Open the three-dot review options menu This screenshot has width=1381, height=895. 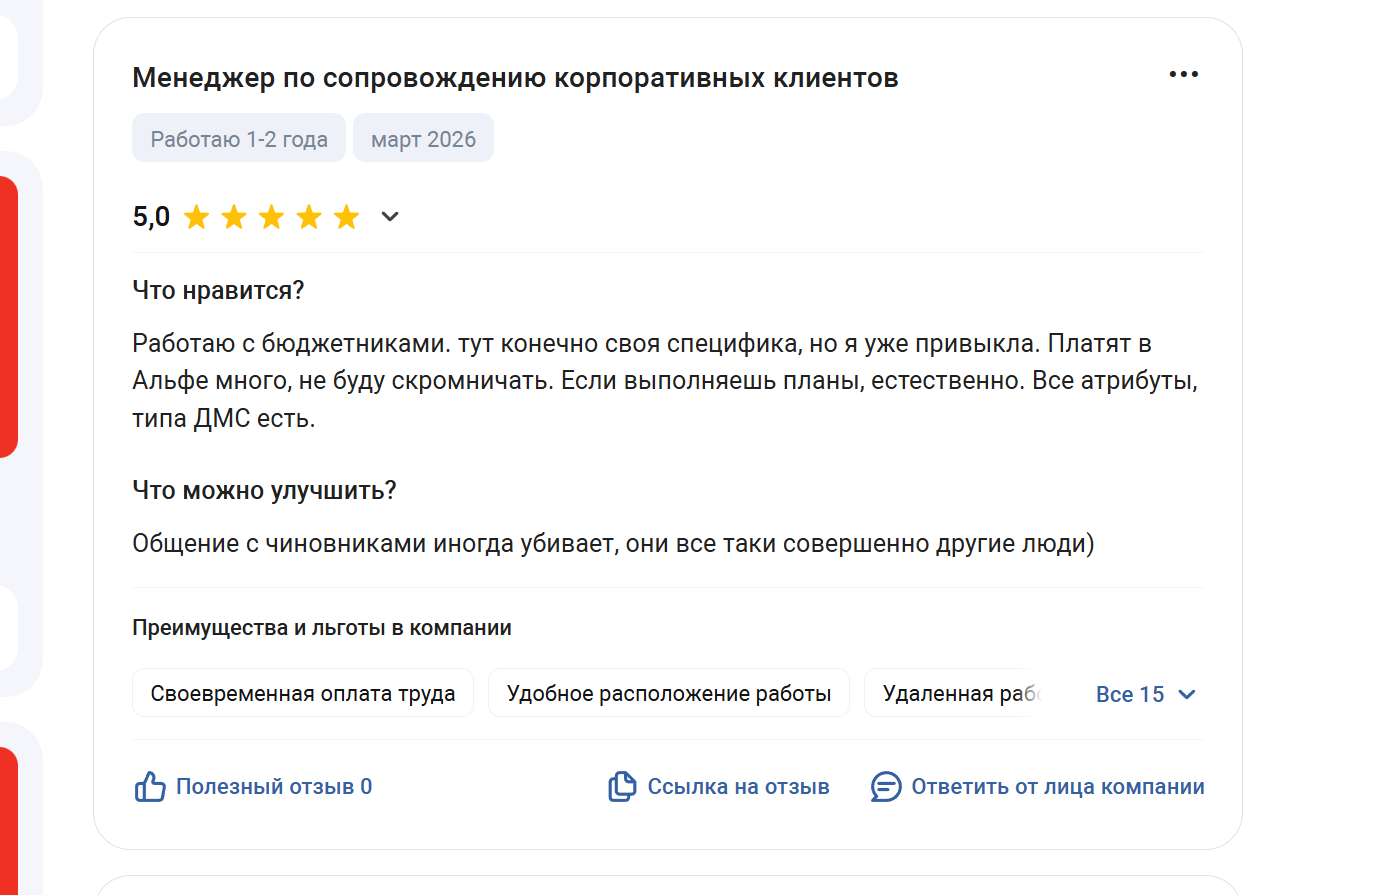1183,75
